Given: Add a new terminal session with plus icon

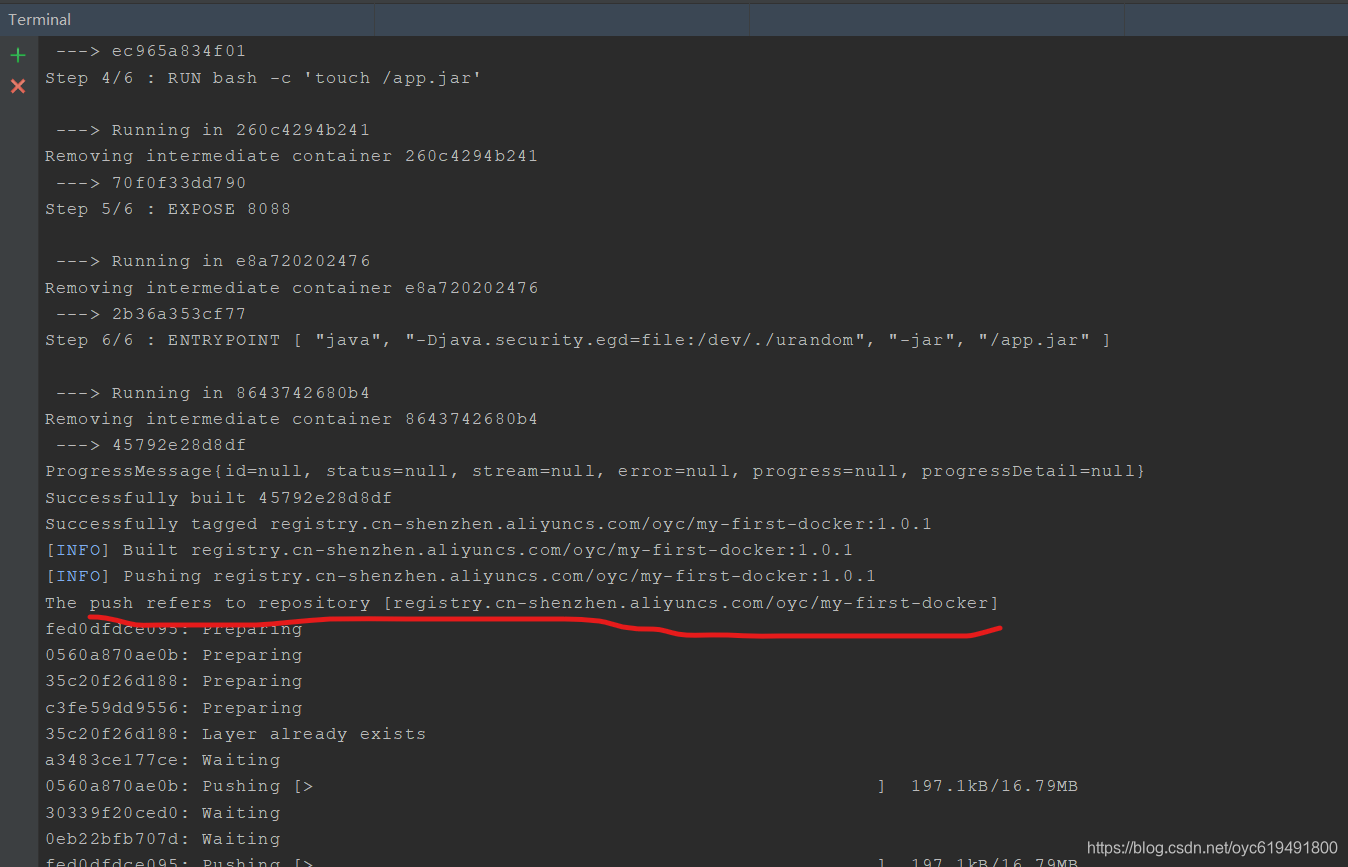Looking at the screenshot, I should pos(18,55).
